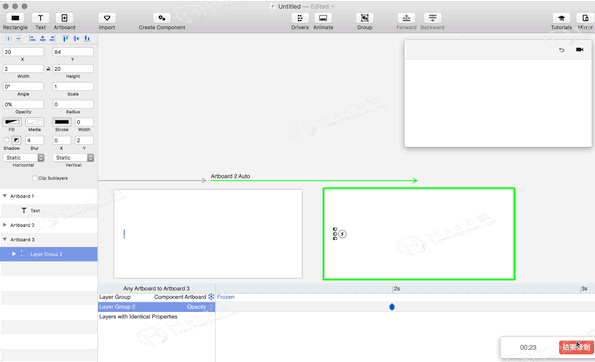
Task: Collapse Artboard 1 in layer list
Action: pos(5,196)
